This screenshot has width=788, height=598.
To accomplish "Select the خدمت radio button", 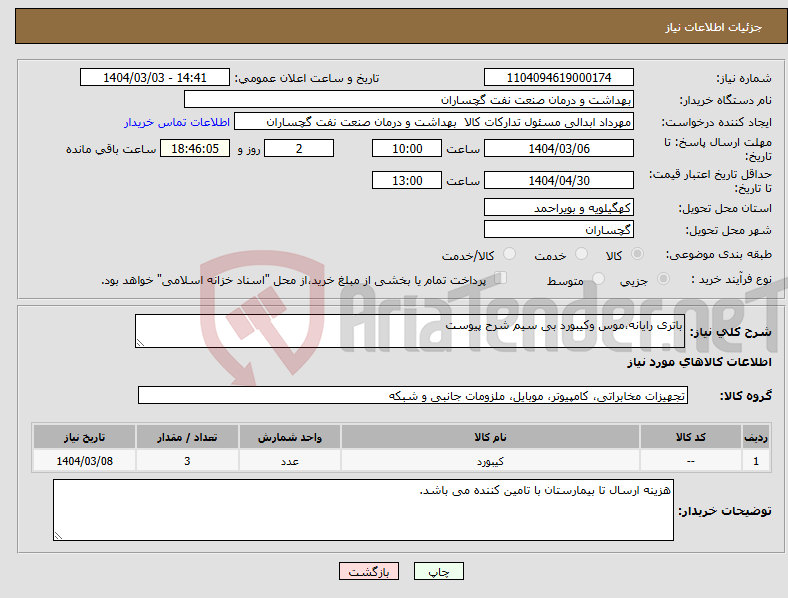I will tap(581, 254).
